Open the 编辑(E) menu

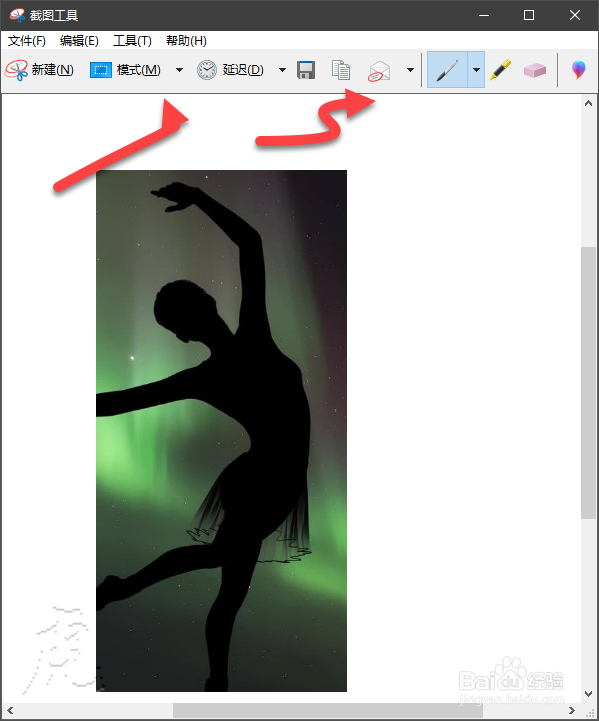click(x=79, y=41)
